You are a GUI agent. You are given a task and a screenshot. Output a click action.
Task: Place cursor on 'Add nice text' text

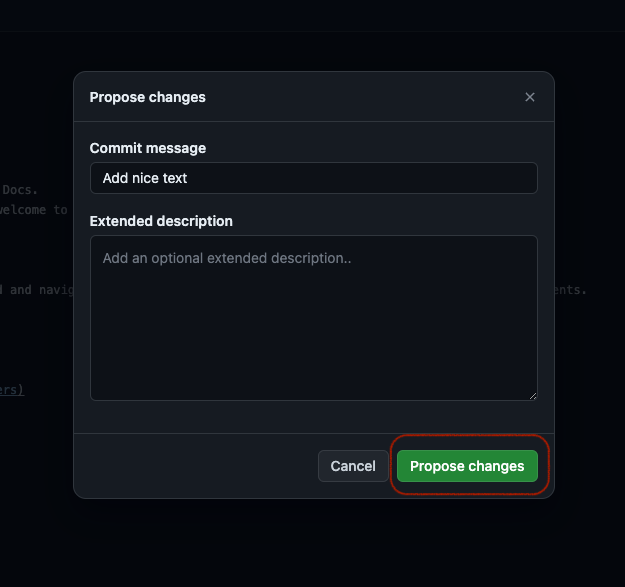tap(145, 178)
